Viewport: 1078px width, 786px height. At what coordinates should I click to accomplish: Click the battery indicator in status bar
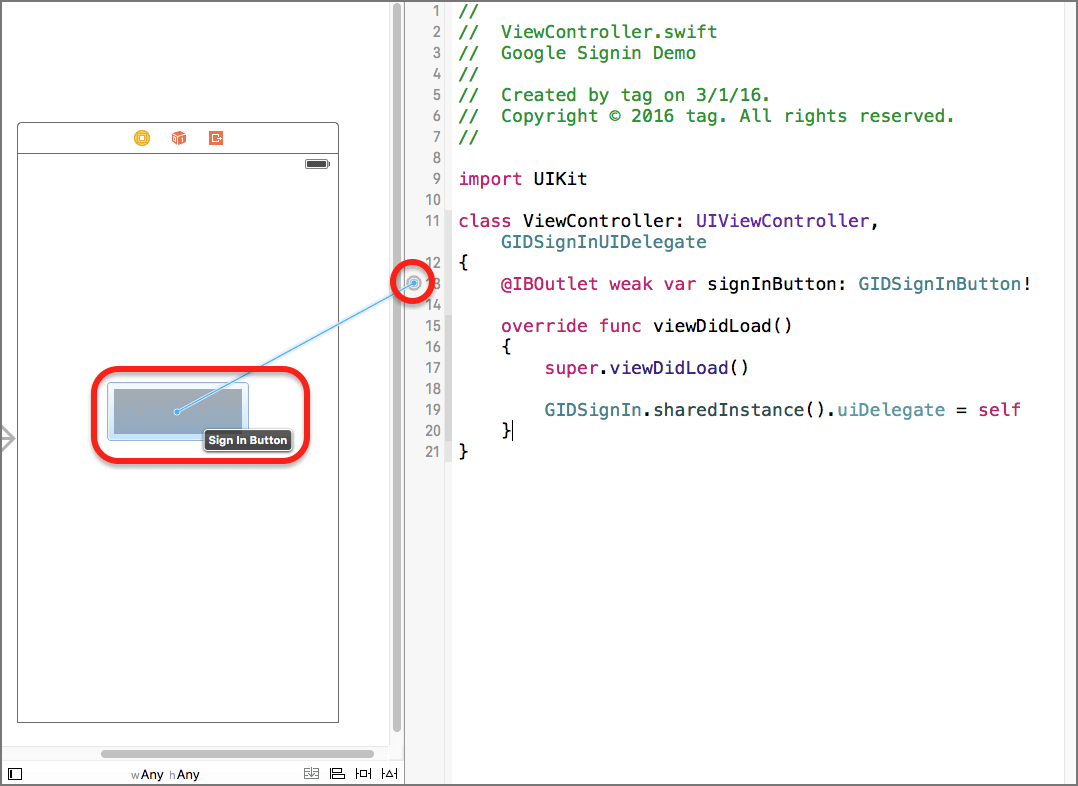click(317, 164)
